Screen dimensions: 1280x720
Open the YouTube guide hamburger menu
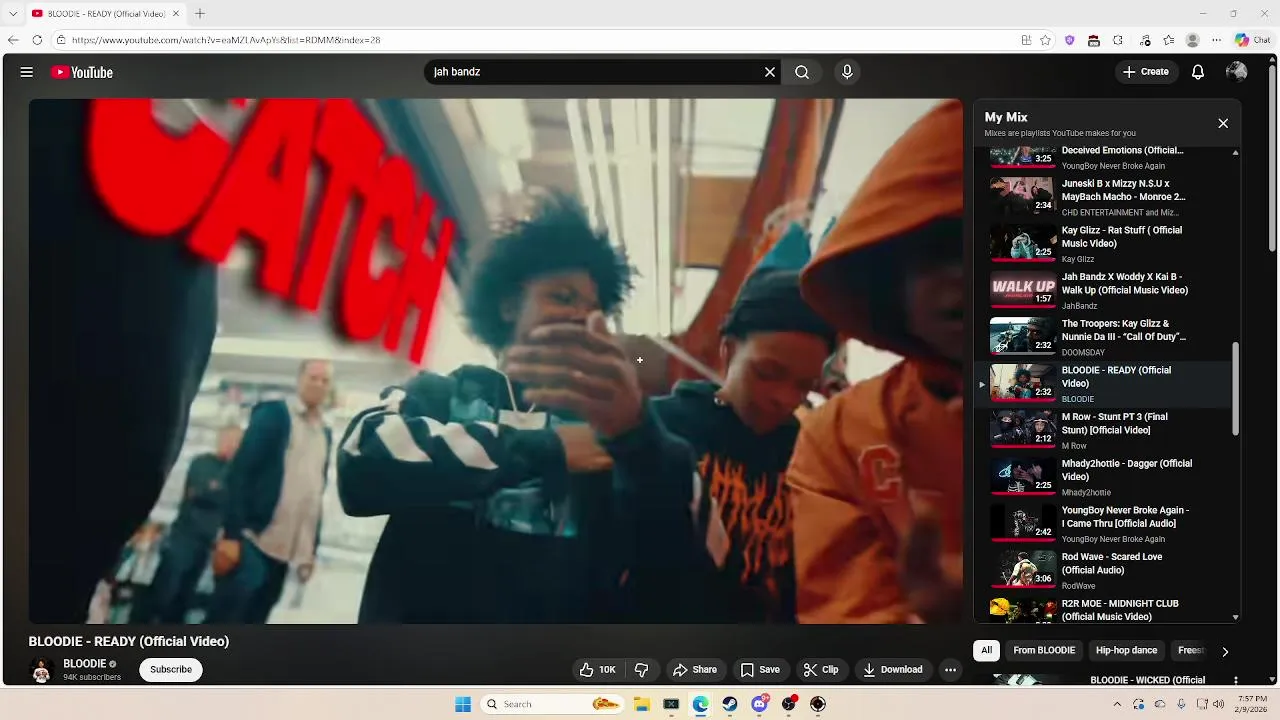coord(27,72)
